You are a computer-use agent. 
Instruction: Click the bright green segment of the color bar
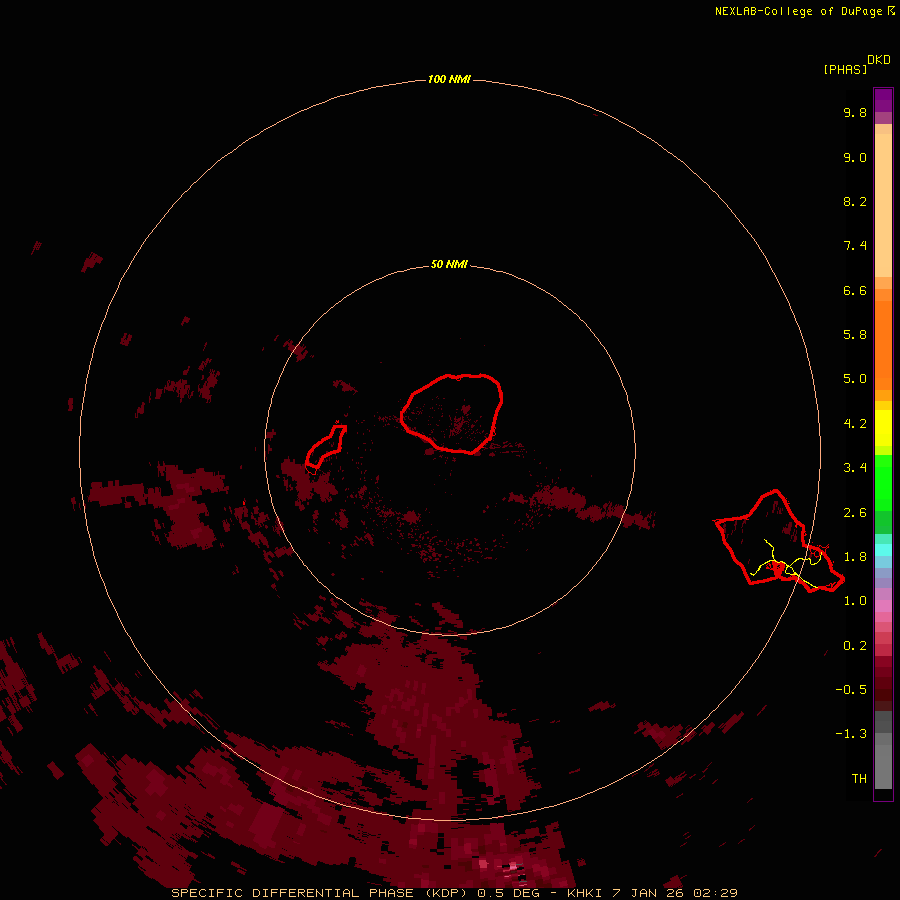click(x=883, y=482)
